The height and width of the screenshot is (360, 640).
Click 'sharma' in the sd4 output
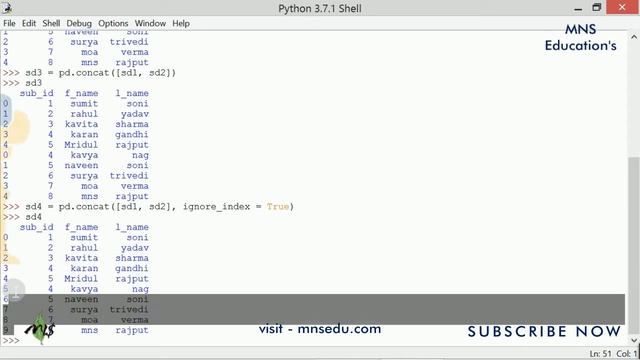131,258
